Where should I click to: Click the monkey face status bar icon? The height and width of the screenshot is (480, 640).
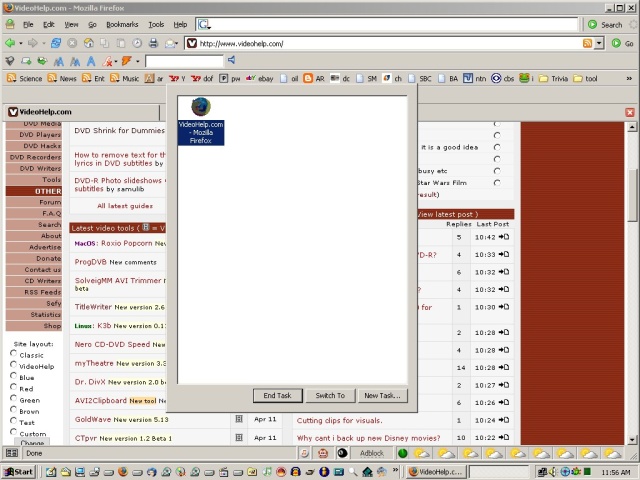(323, 453)
